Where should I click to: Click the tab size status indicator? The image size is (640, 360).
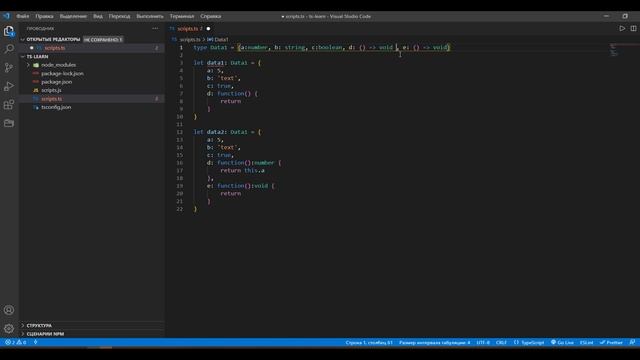click(435, 342)
